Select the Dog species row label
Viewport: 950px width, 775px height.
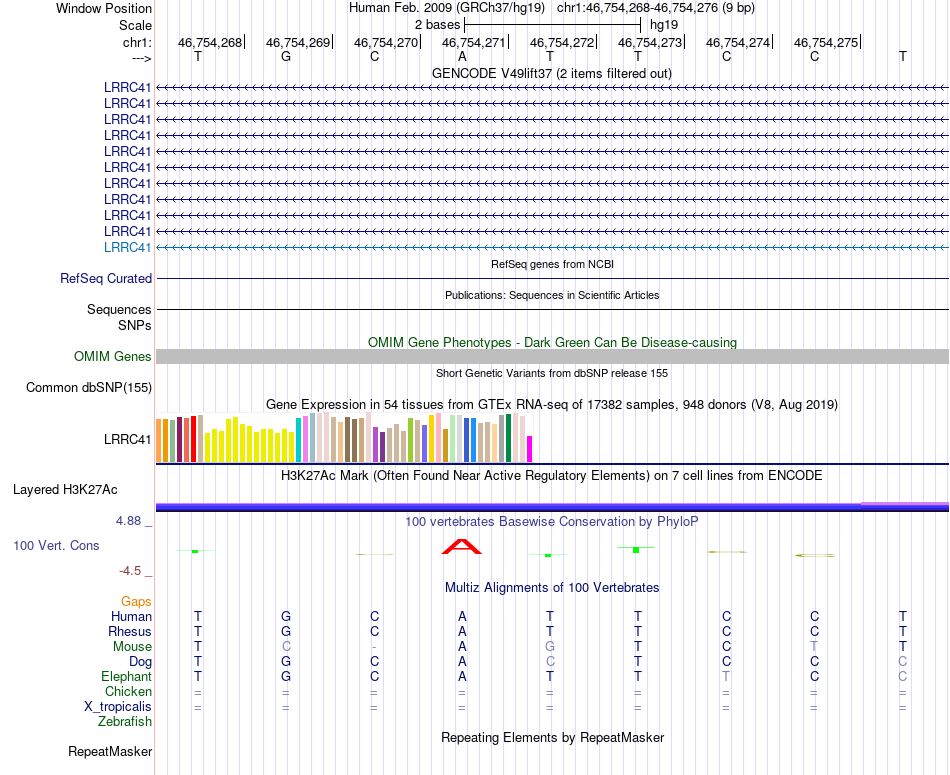point(140,662)
